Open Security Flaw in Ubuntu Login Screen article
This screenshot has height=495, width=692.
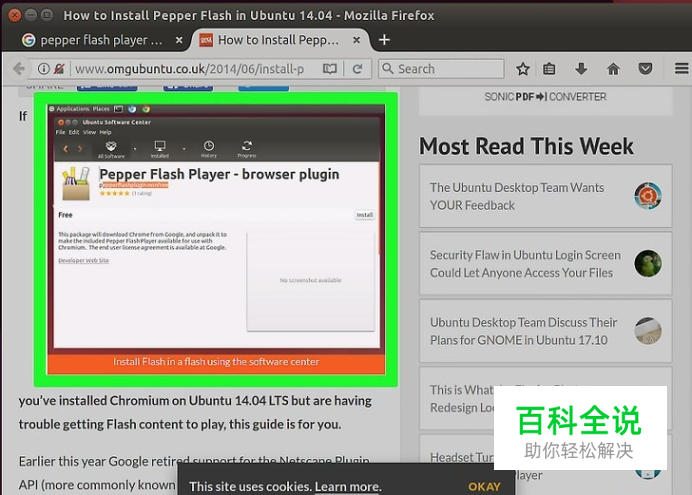[x=525, y=264]
